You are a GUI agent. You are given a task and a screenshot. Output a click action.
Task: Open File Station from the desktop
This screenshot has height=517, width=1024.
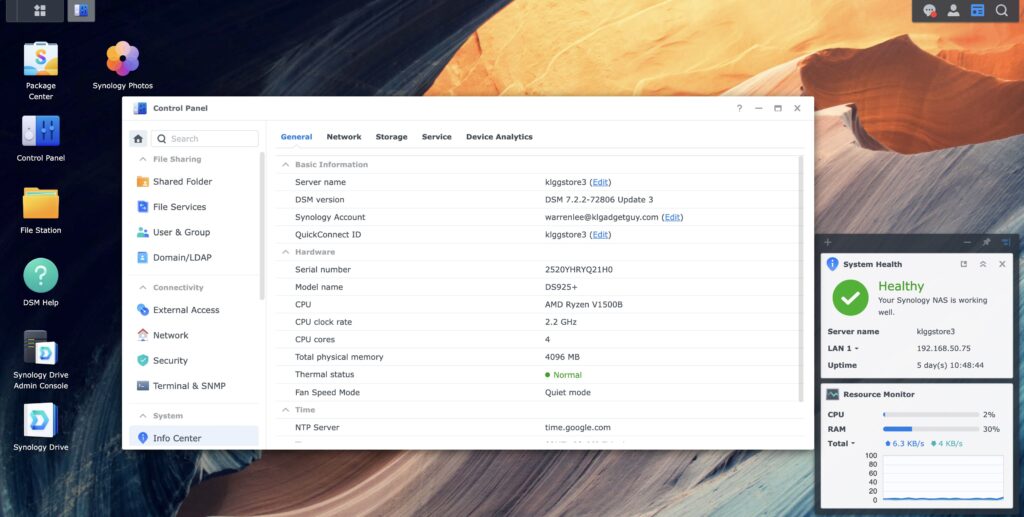click(x=40, y=204)
